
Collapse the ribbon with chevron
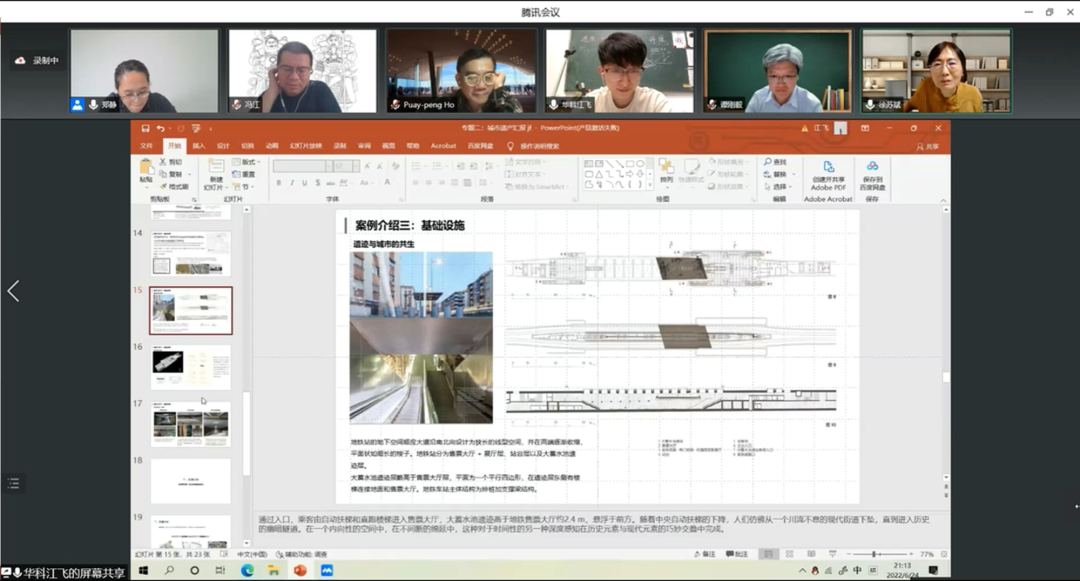click(943, 200)
